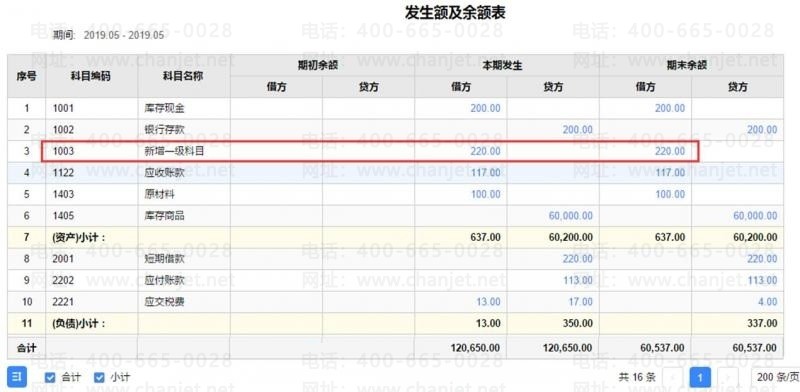800x392 pixels.
Task: Click the 科目名称 column header
Action: click(183, 77)
